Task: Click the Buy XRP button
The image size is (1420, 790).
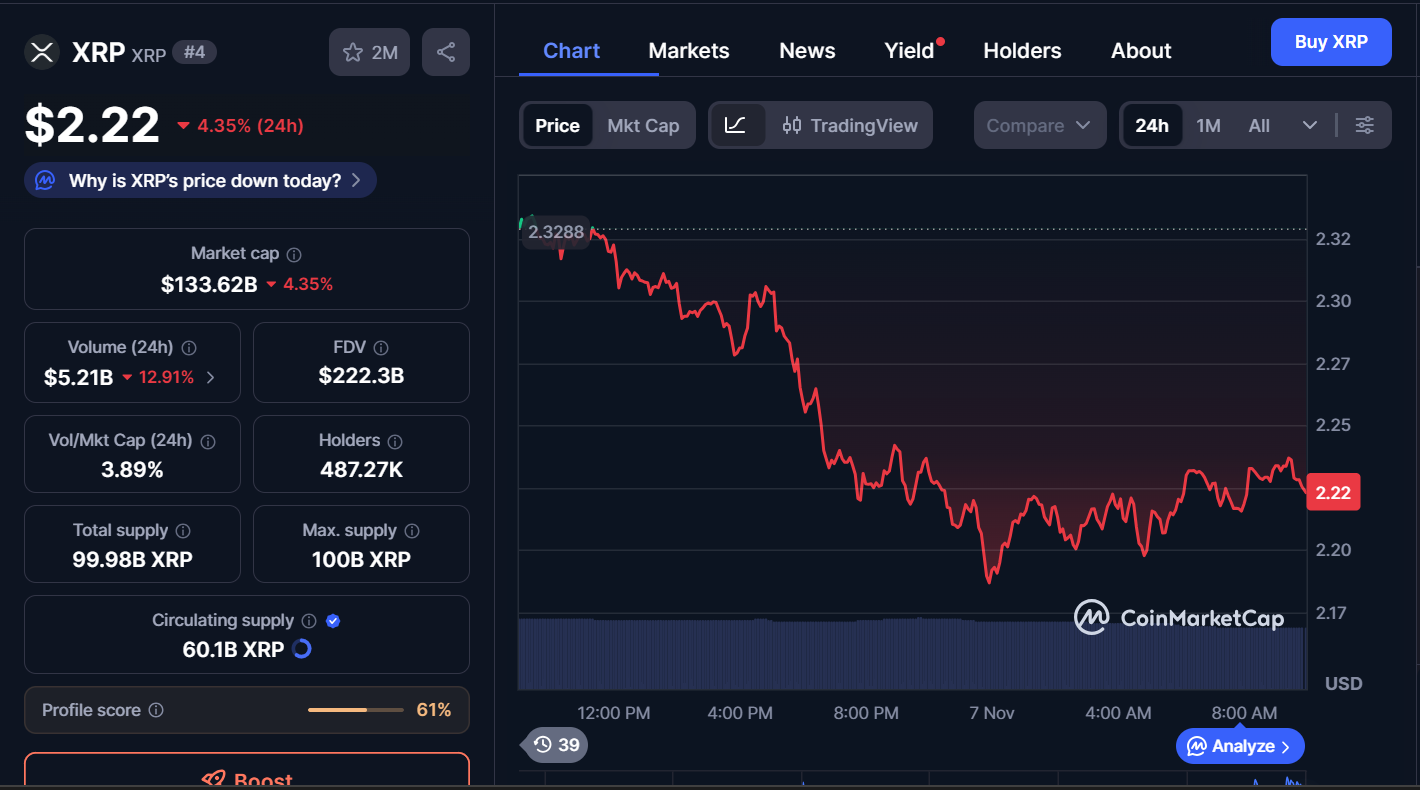Action: tap(1330, 42)
